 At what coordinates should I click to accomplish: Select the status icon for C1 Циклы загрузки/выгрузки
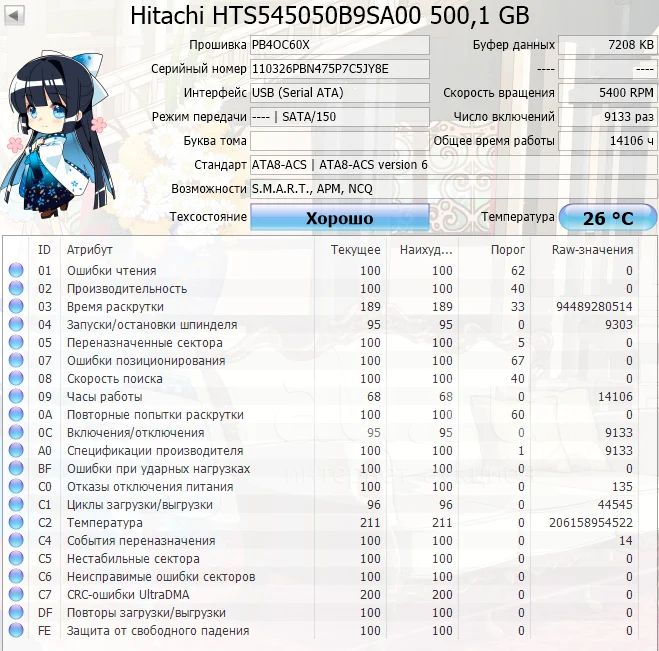(x=16, y=504)
